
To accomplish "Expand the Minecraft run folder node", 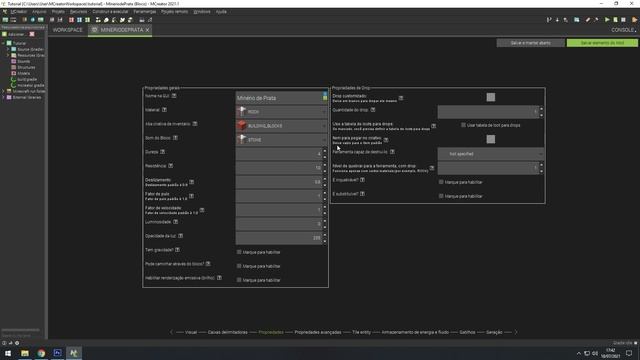I will point(4,91).
